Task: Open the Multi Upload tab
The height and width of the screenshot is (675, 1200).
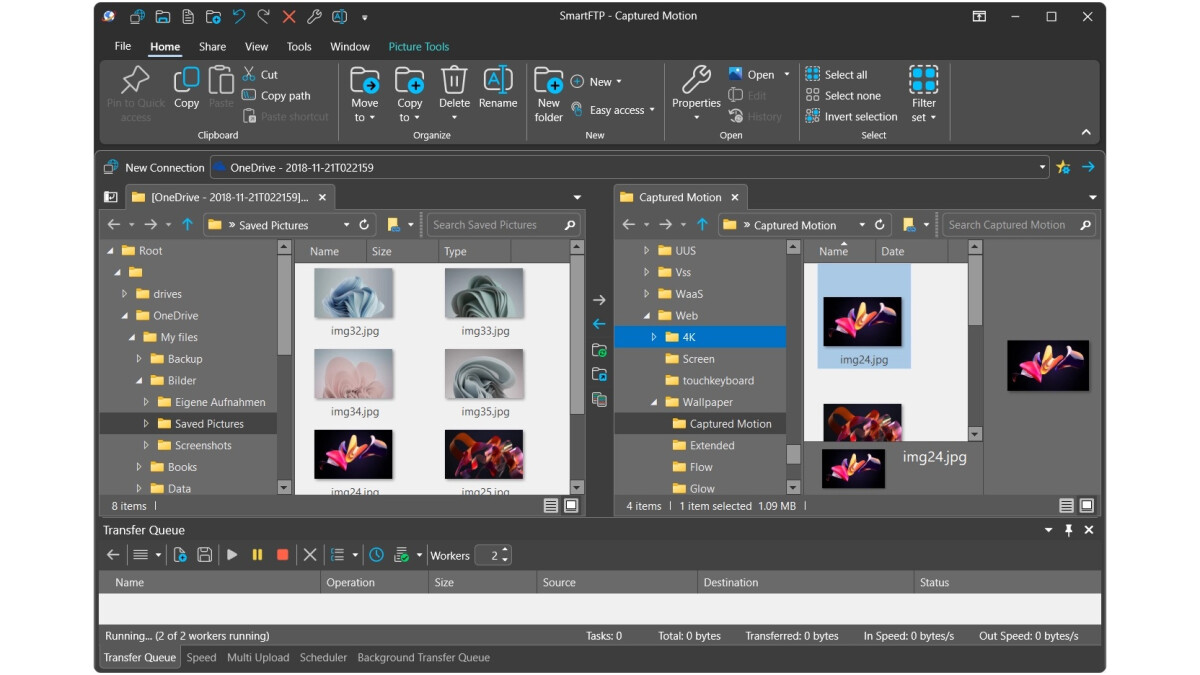Action: pos(258,657)
